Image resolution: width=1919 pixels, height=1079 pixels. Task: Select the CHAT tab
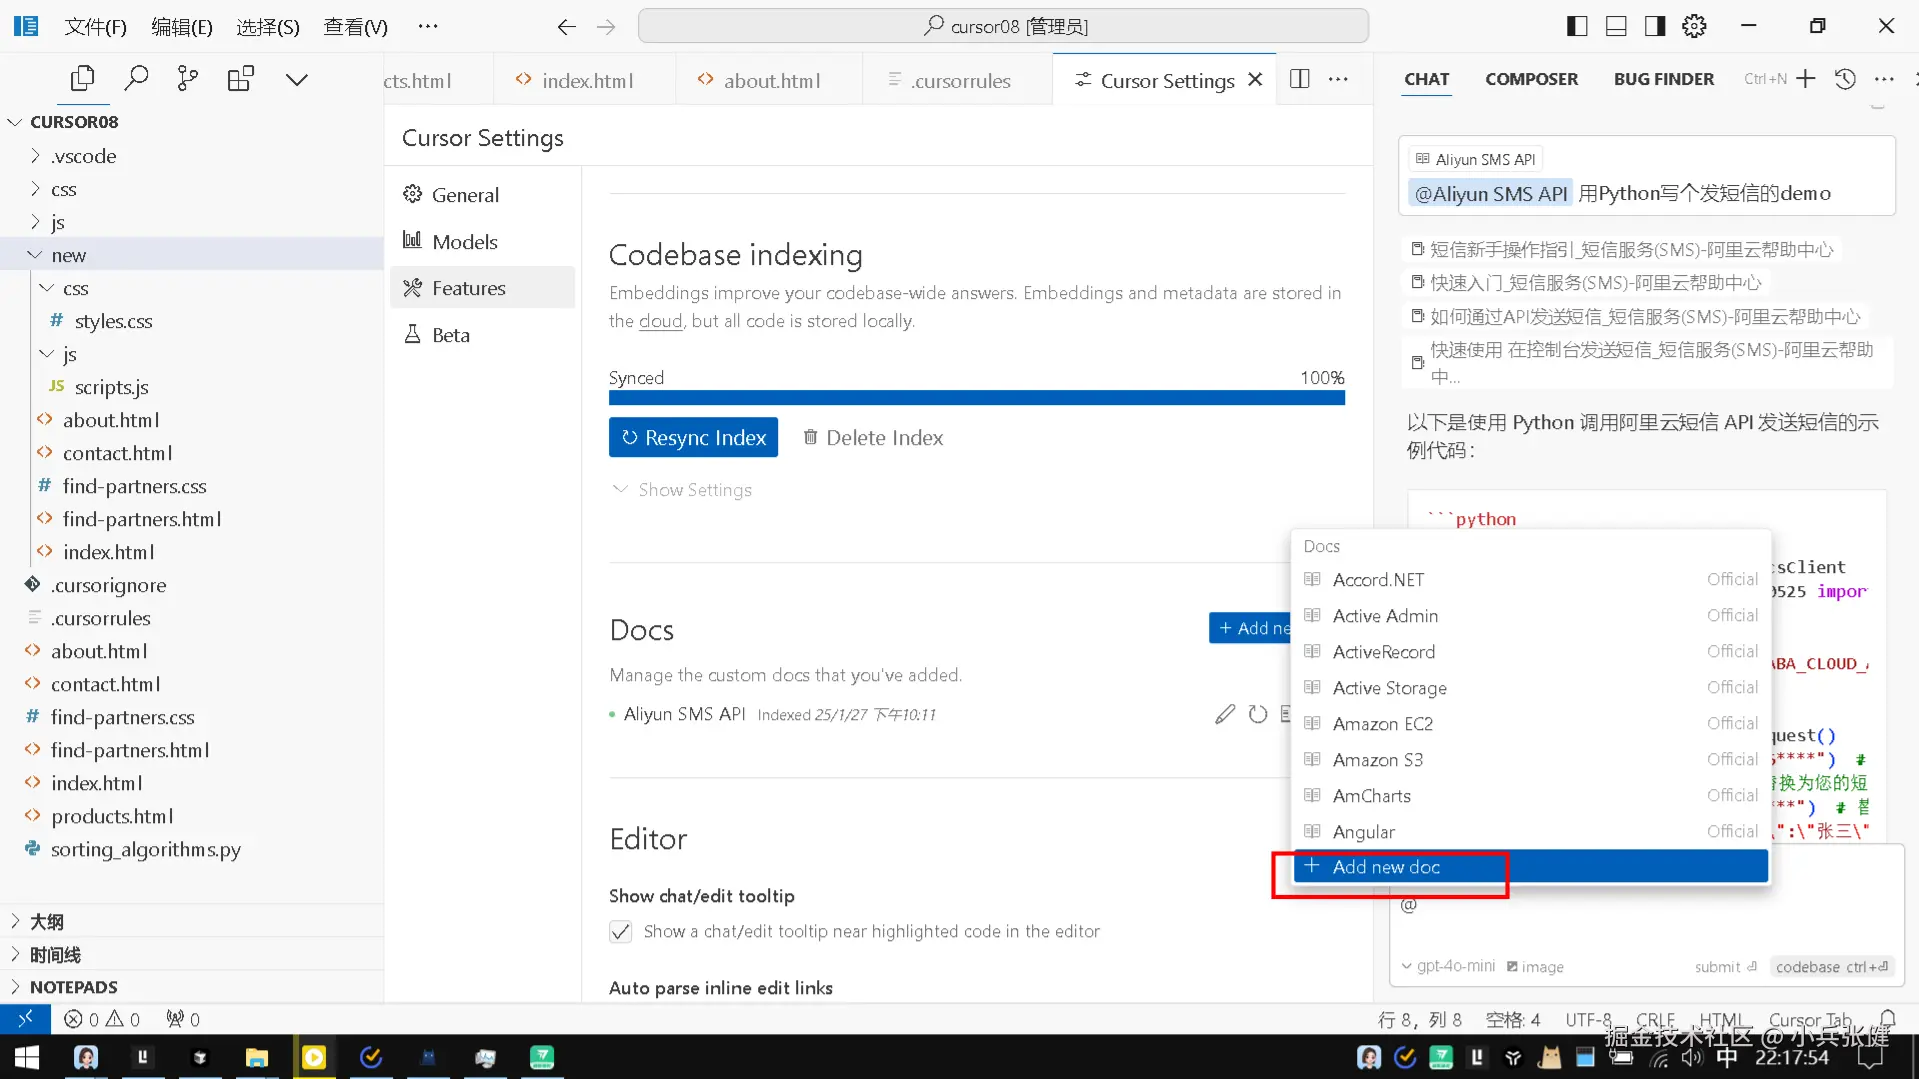(x=1426, y=79)
